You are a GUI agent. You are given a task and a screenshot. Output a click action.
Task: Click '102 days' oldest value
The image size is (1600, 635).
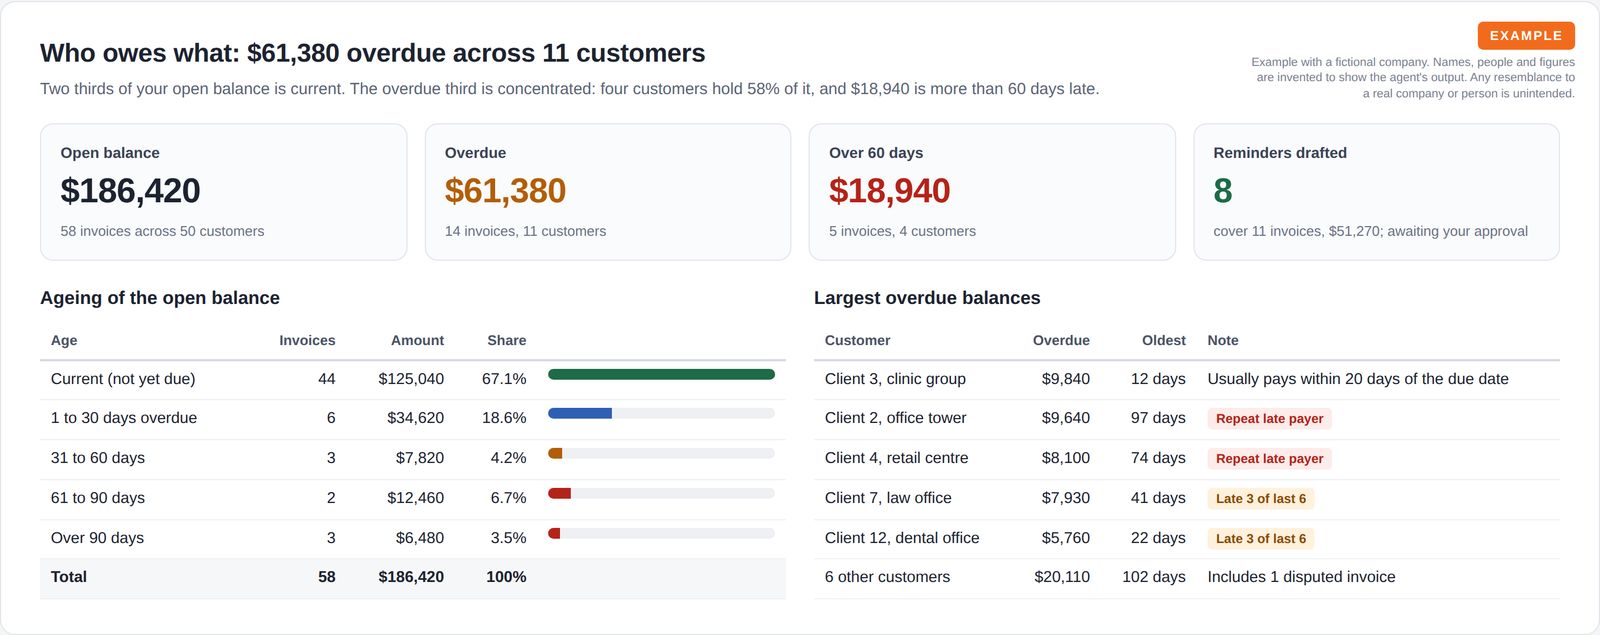point(1154,577)
